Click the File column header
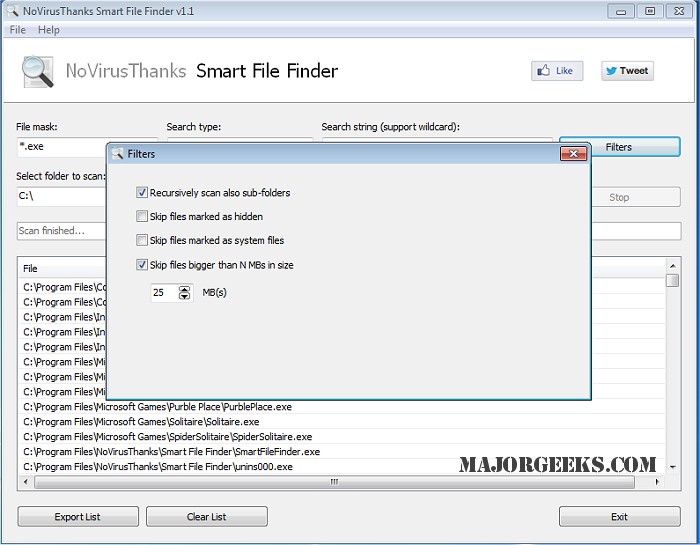 62,268
